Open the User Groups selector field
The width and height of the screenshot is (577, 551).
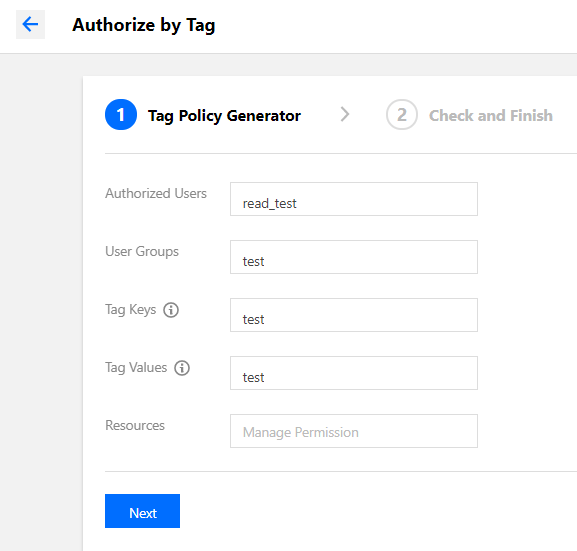354,257
